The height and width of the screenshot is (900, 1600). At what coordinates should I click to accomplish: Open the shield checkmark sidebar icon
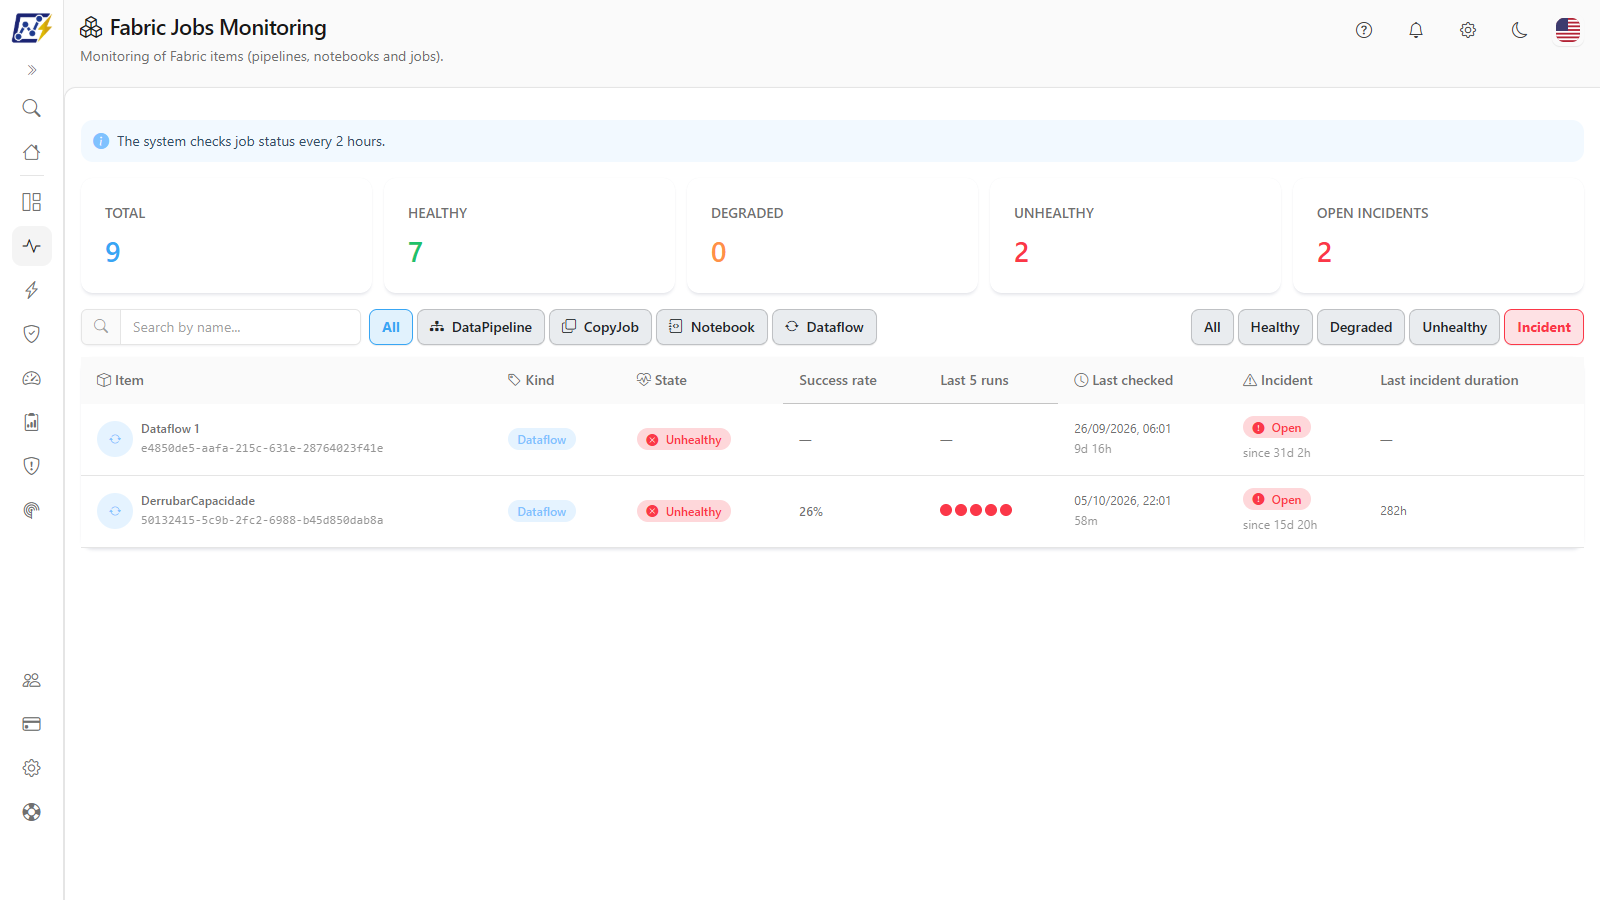point(32,334)
